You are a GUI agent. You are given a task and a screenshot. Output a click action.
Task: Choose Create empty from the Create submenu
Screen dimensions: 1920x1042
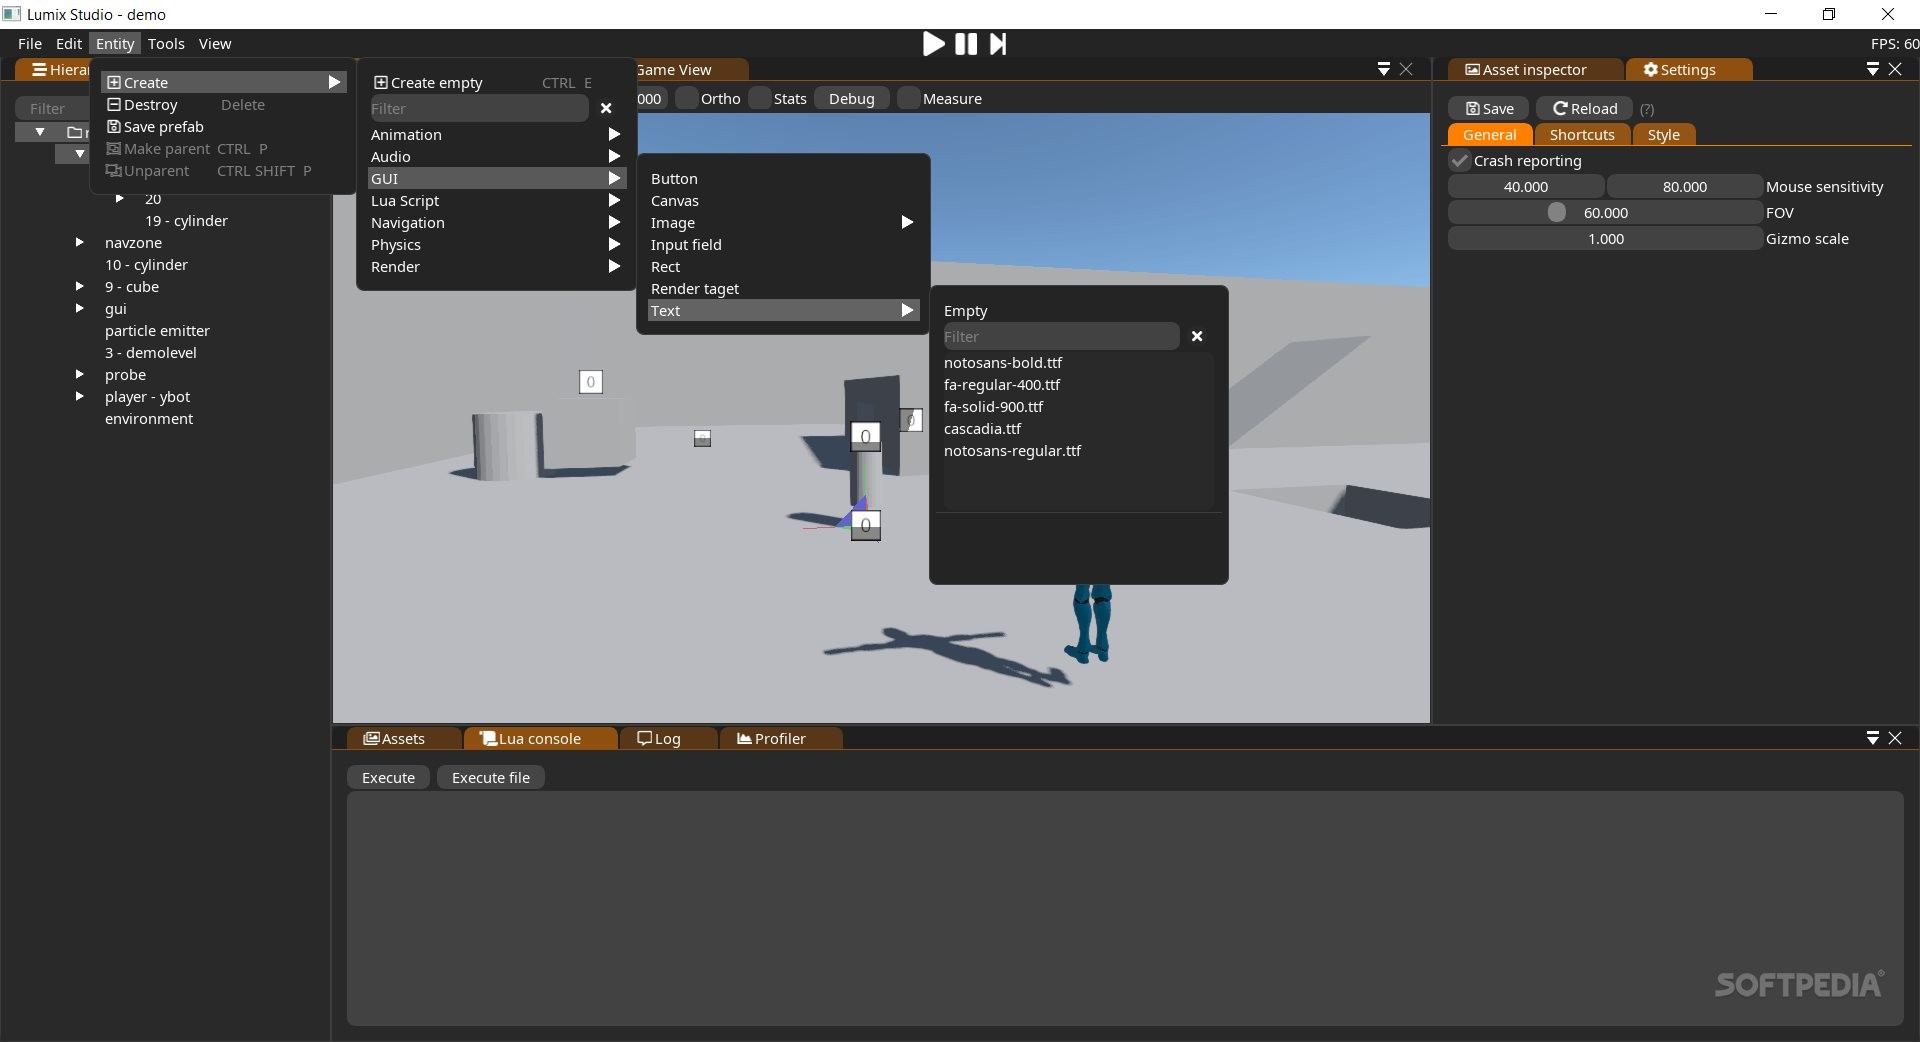496,82
